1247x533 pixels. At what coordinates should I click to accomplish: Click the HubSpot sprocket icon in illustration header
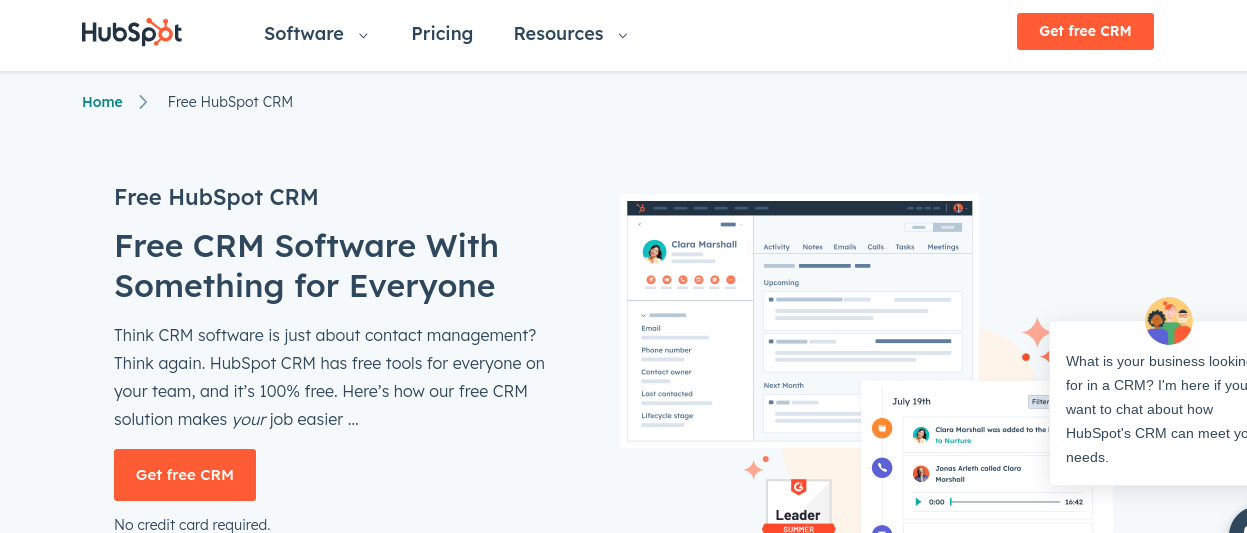pyautogui.click(x=641, y=208)
